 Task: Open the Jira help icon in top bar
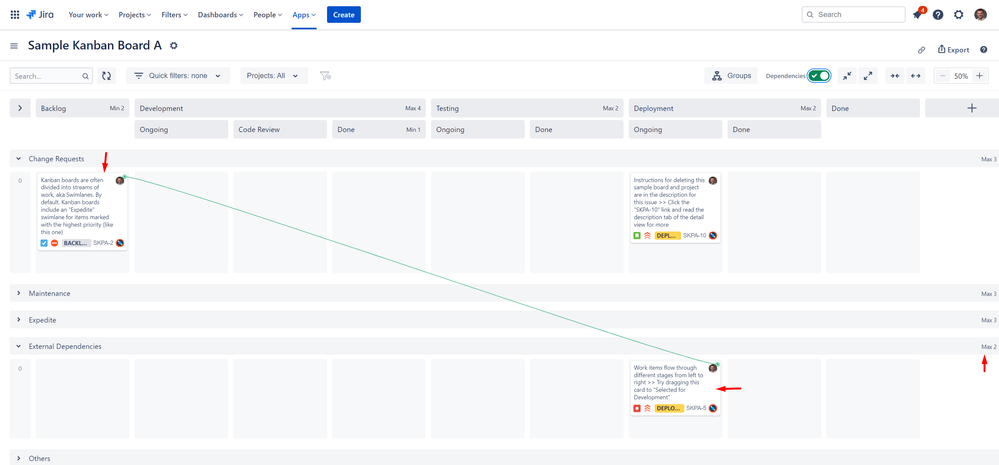(x=938, y=15)
